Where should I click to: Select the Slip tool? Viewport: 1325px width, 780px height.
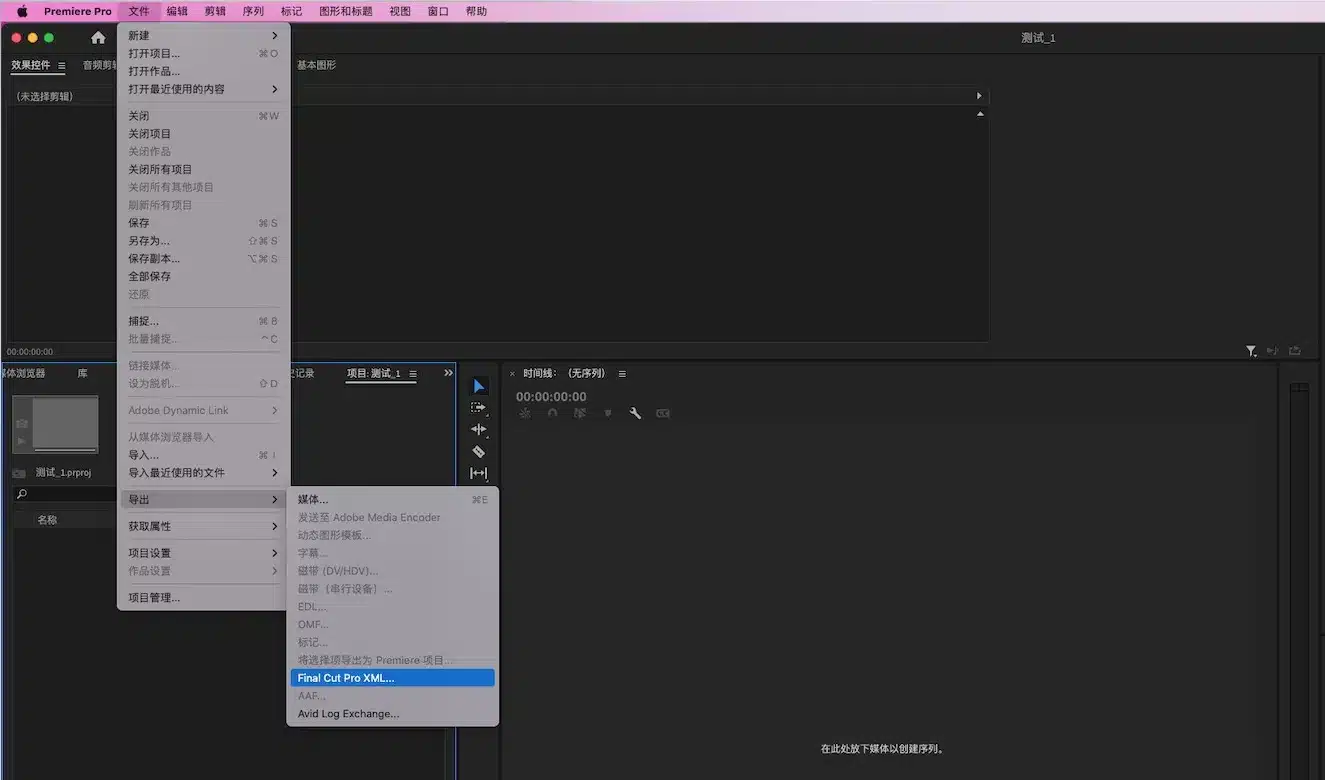[479, 473]
